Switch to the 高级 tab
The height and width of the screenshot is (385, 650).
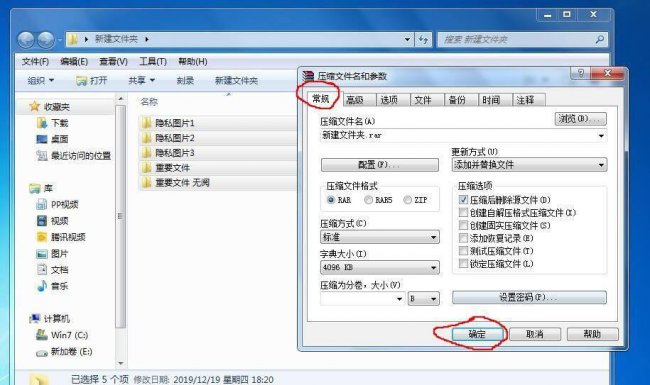click(355, 100)
